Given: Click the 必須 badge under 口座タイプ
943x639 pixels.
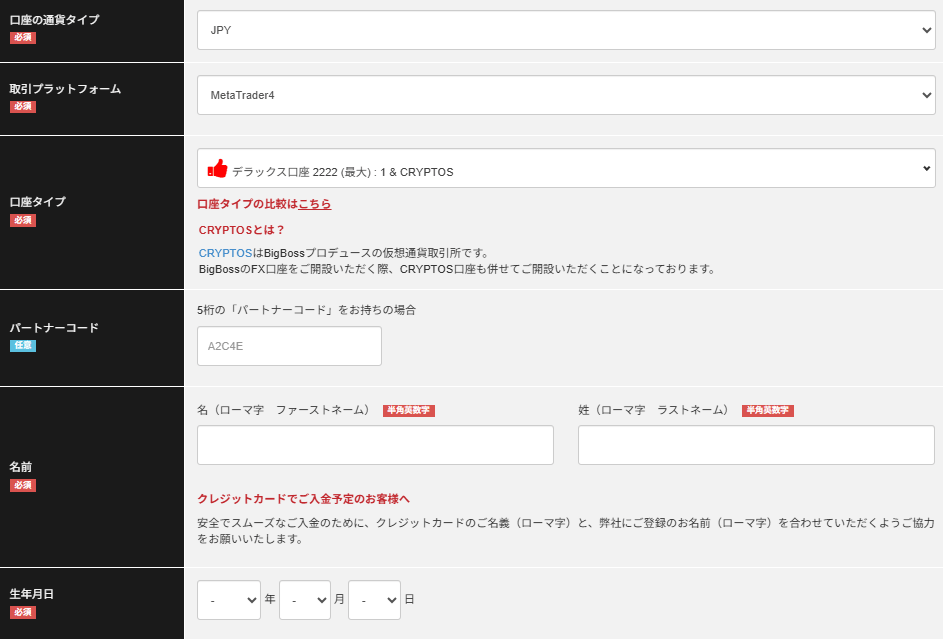Looking at the screenshot, I should coord(23,221).
